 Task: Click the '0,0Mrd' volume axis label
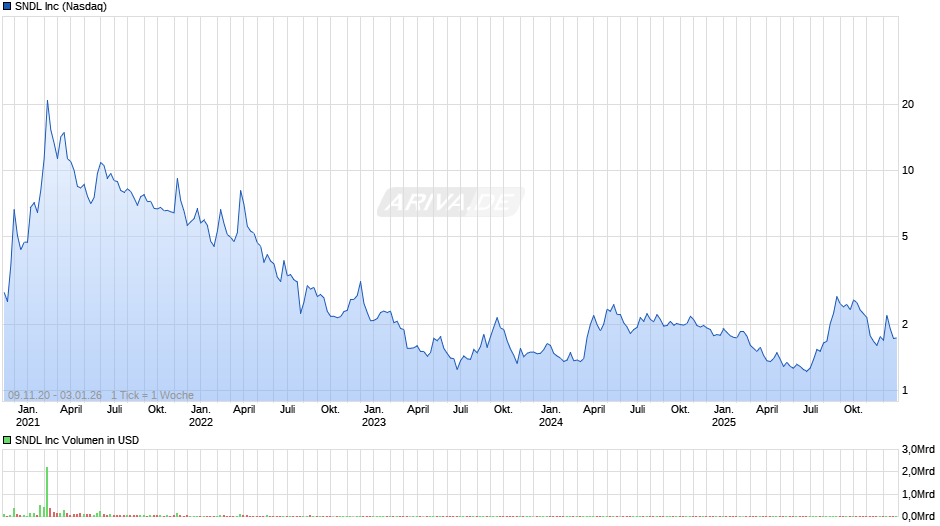tap(918, 516)
